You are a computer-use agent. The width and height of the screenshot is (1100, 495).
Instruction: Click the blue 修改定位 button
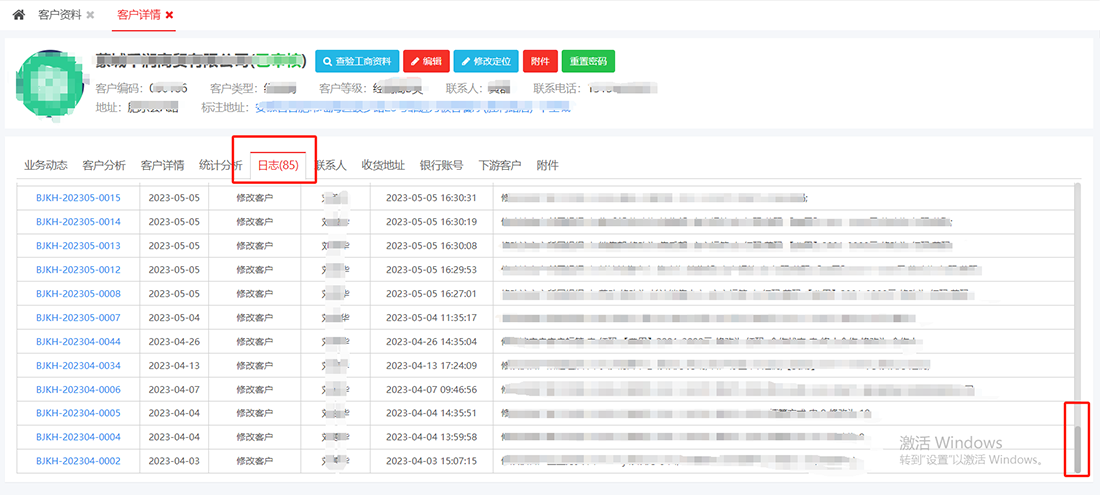click(486, 61)
